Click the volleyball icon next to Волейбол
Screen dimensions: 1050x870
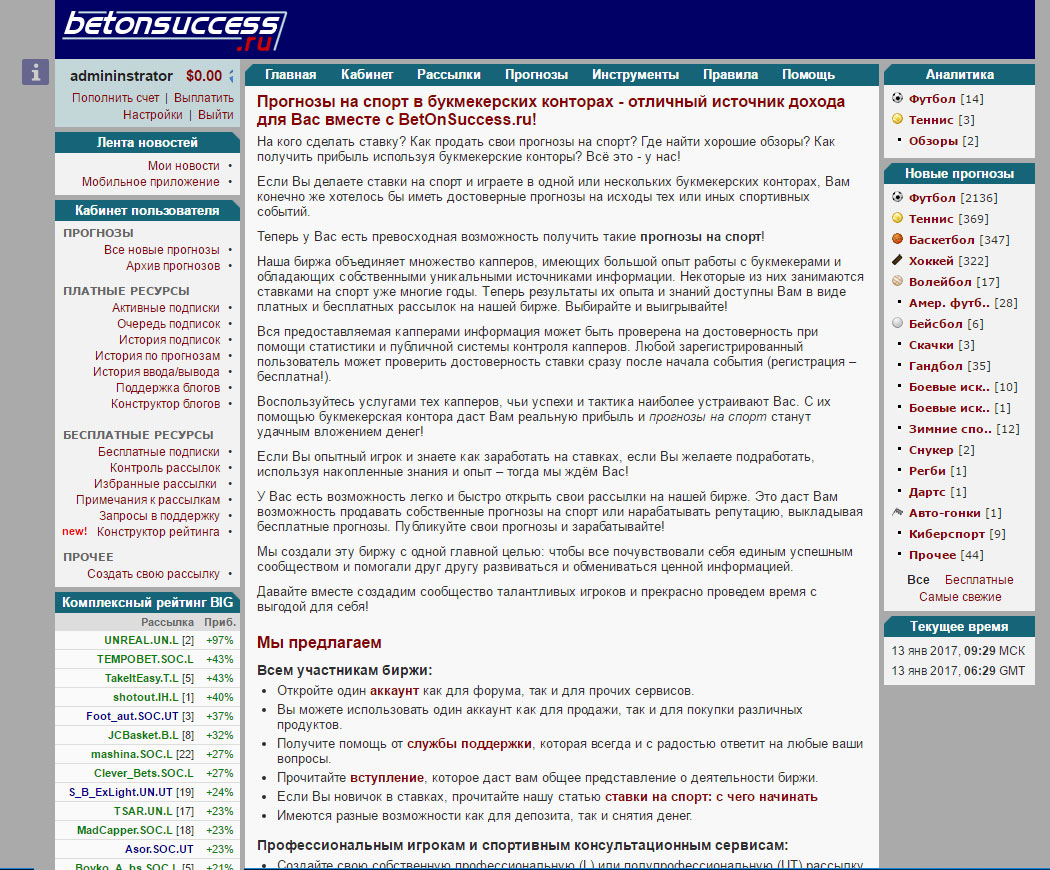(x=897, y=281)
